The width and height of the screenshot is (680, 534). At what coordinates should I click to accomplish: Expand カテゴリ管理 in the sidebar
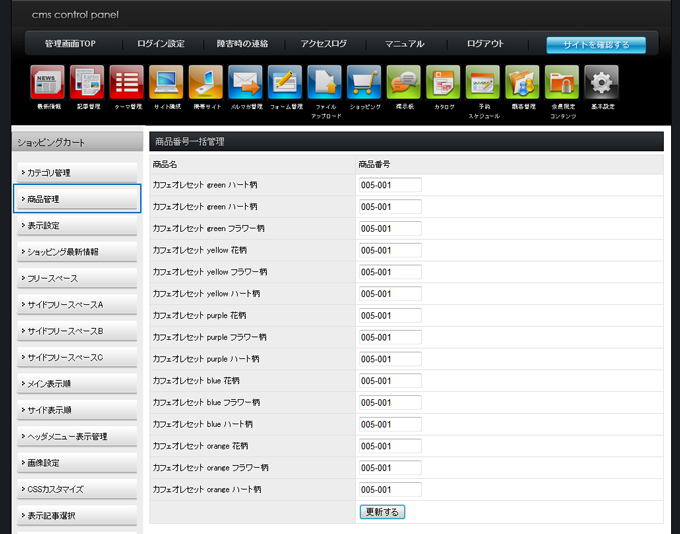[x=77, y=173]
